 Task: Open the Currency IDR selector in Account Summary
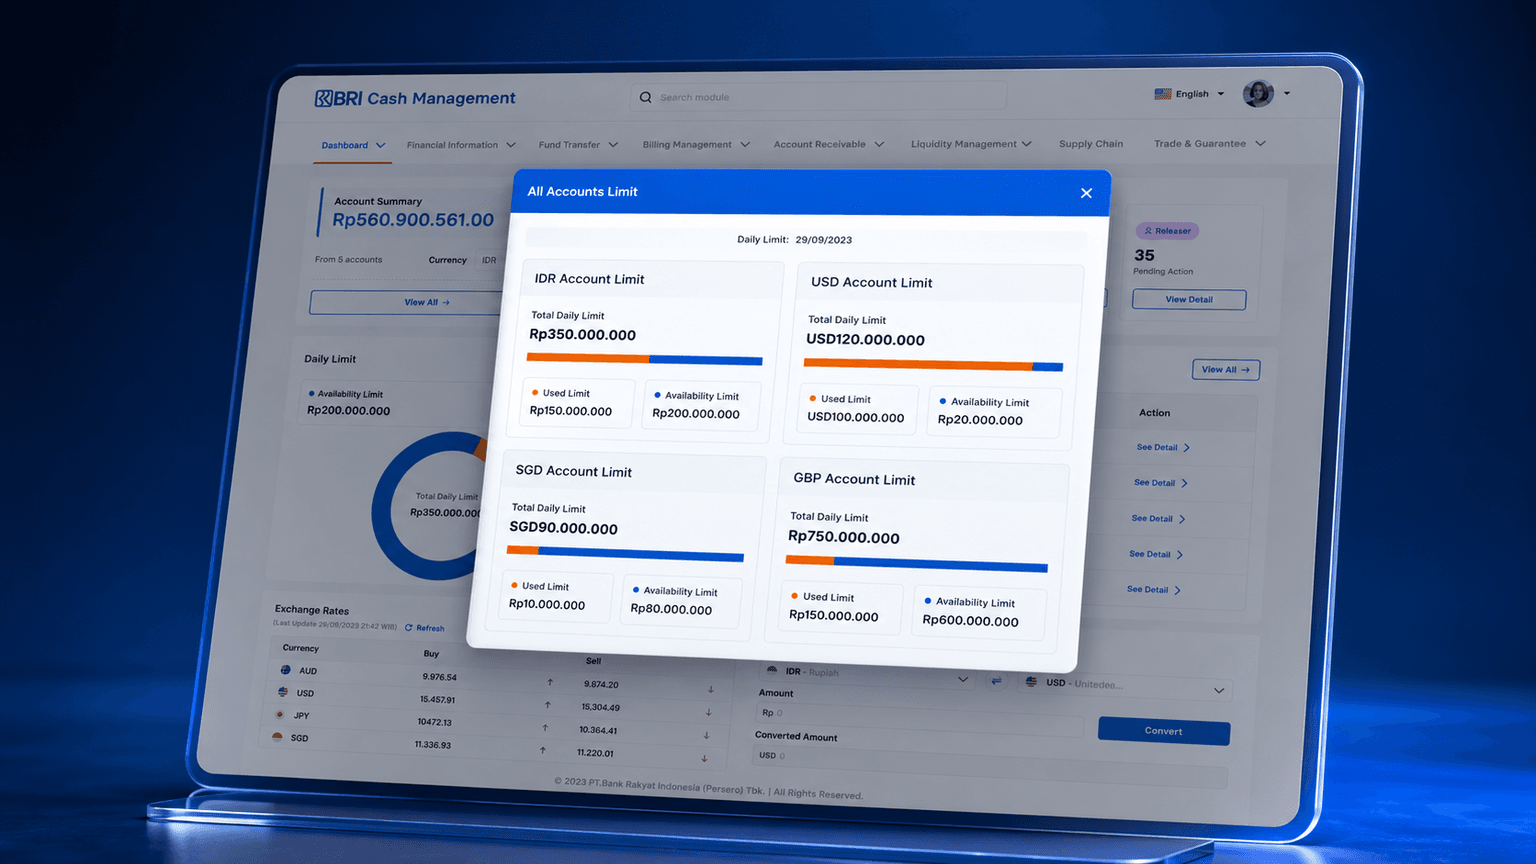click(x=490, y=260)
